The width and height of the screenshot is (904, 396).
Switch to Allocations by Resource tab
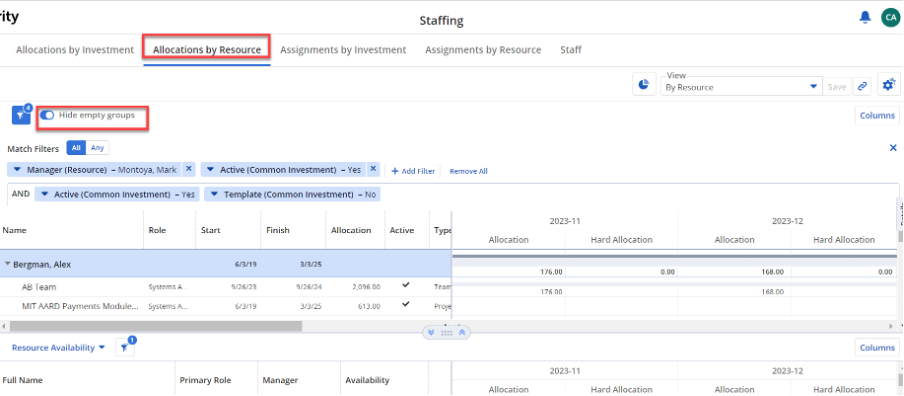pyautogui.click(x=207, y=50)
